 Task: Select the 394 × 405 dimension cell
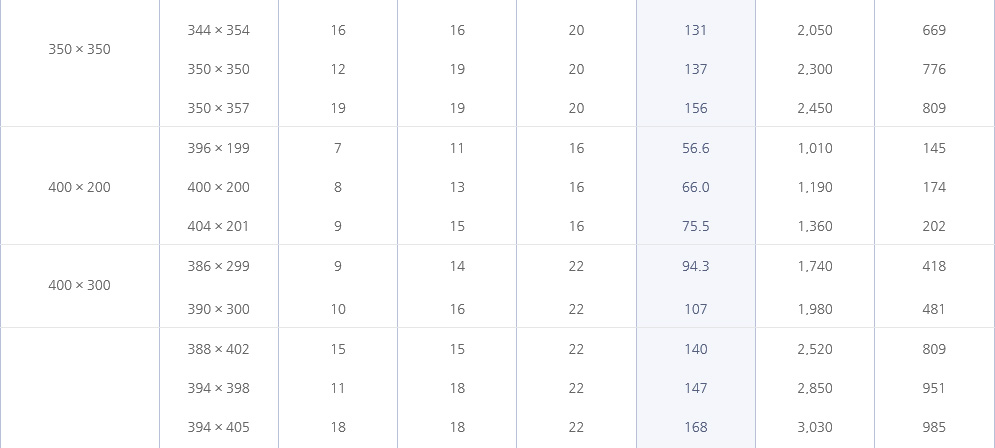pyautogui.click(x=218, y=428)
